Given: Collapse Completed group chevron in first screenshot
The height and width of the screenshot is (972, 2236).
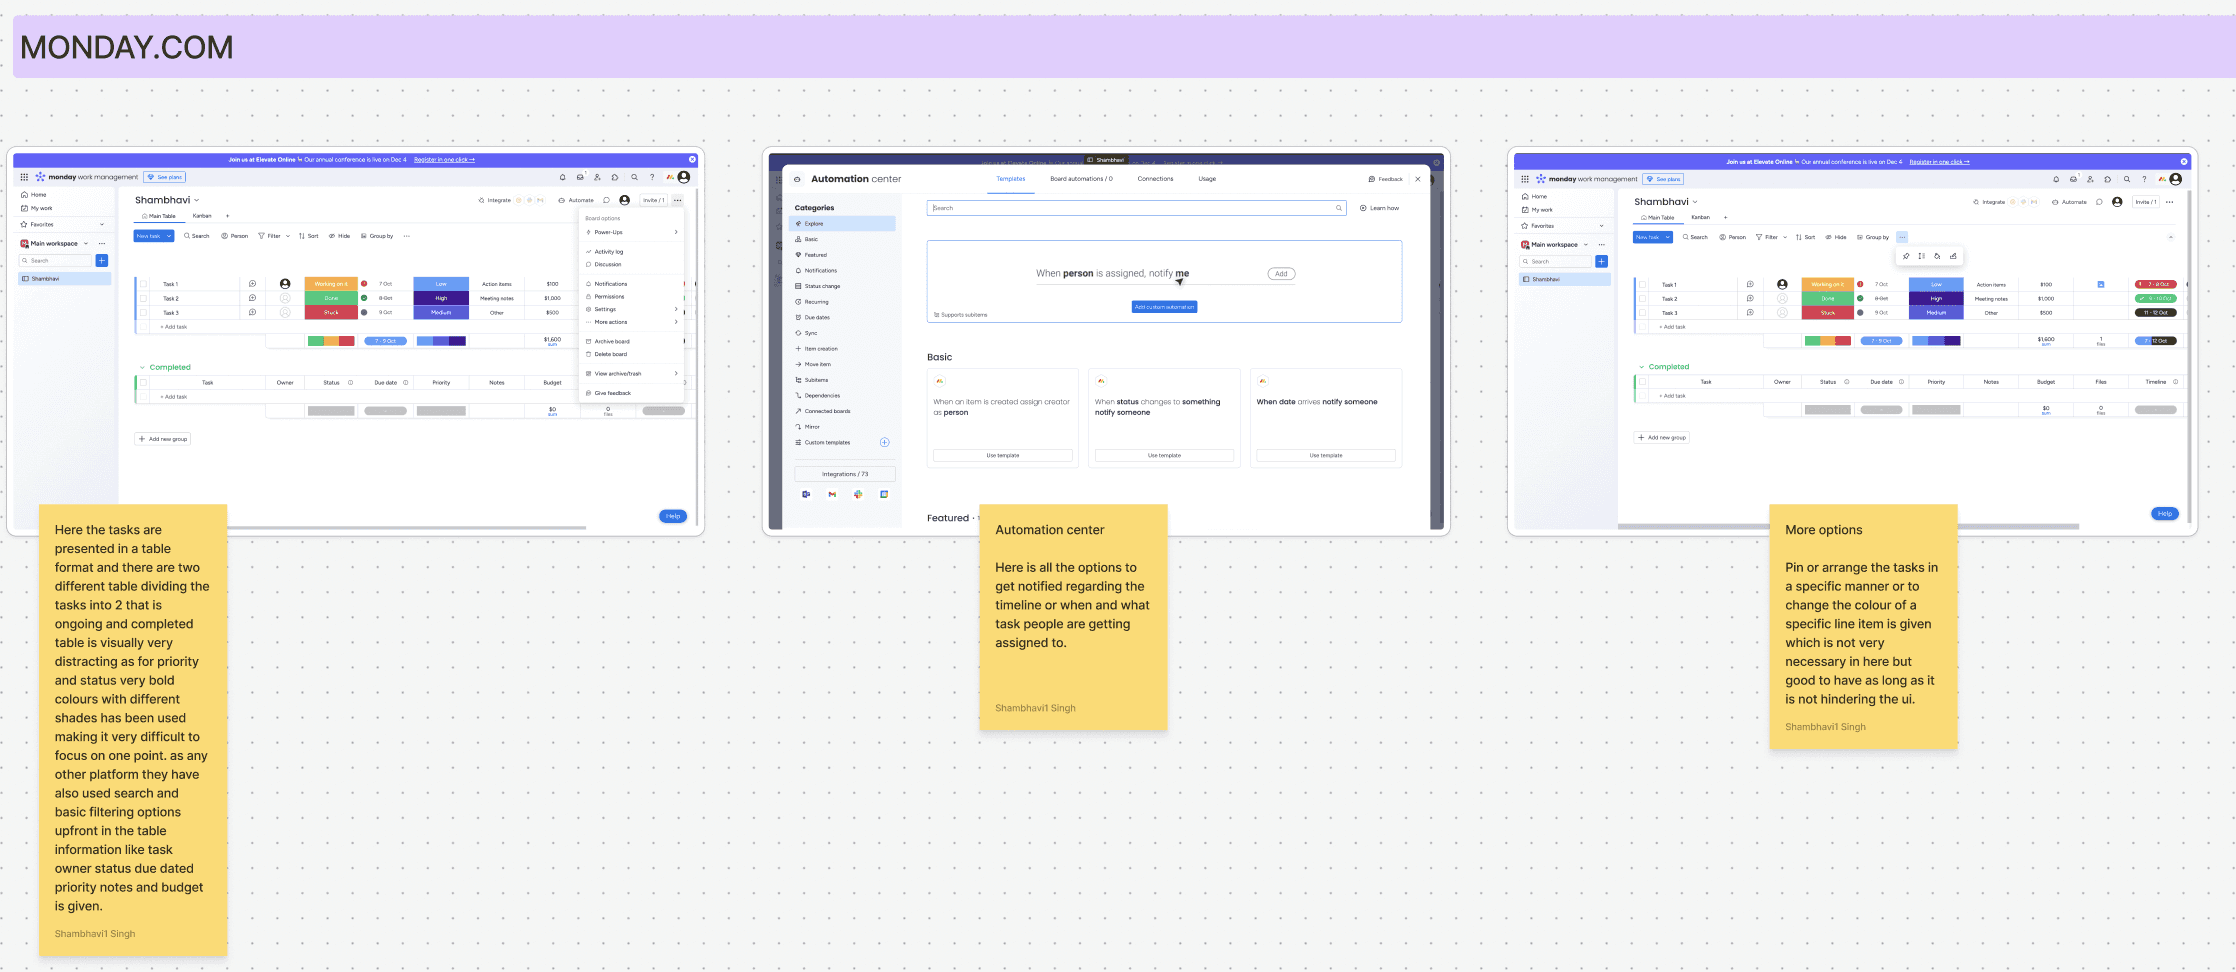Looking at the screenshot, I should [x=142, y=367].
